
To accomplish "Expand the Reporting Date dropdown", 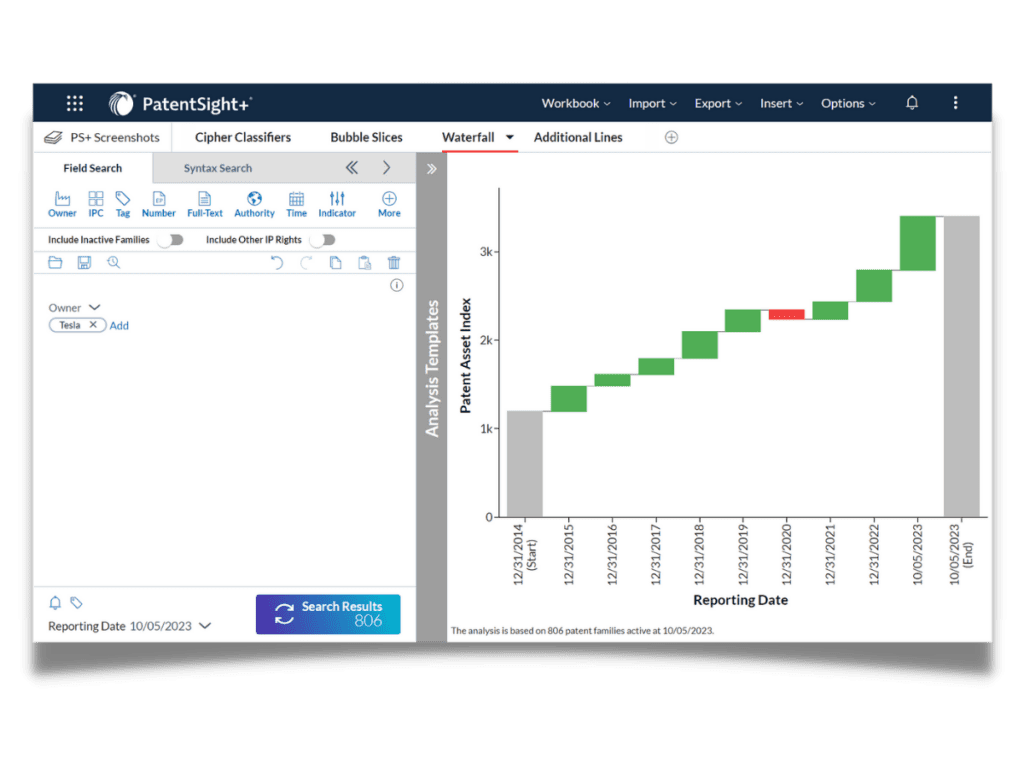I will pos(205,626).
